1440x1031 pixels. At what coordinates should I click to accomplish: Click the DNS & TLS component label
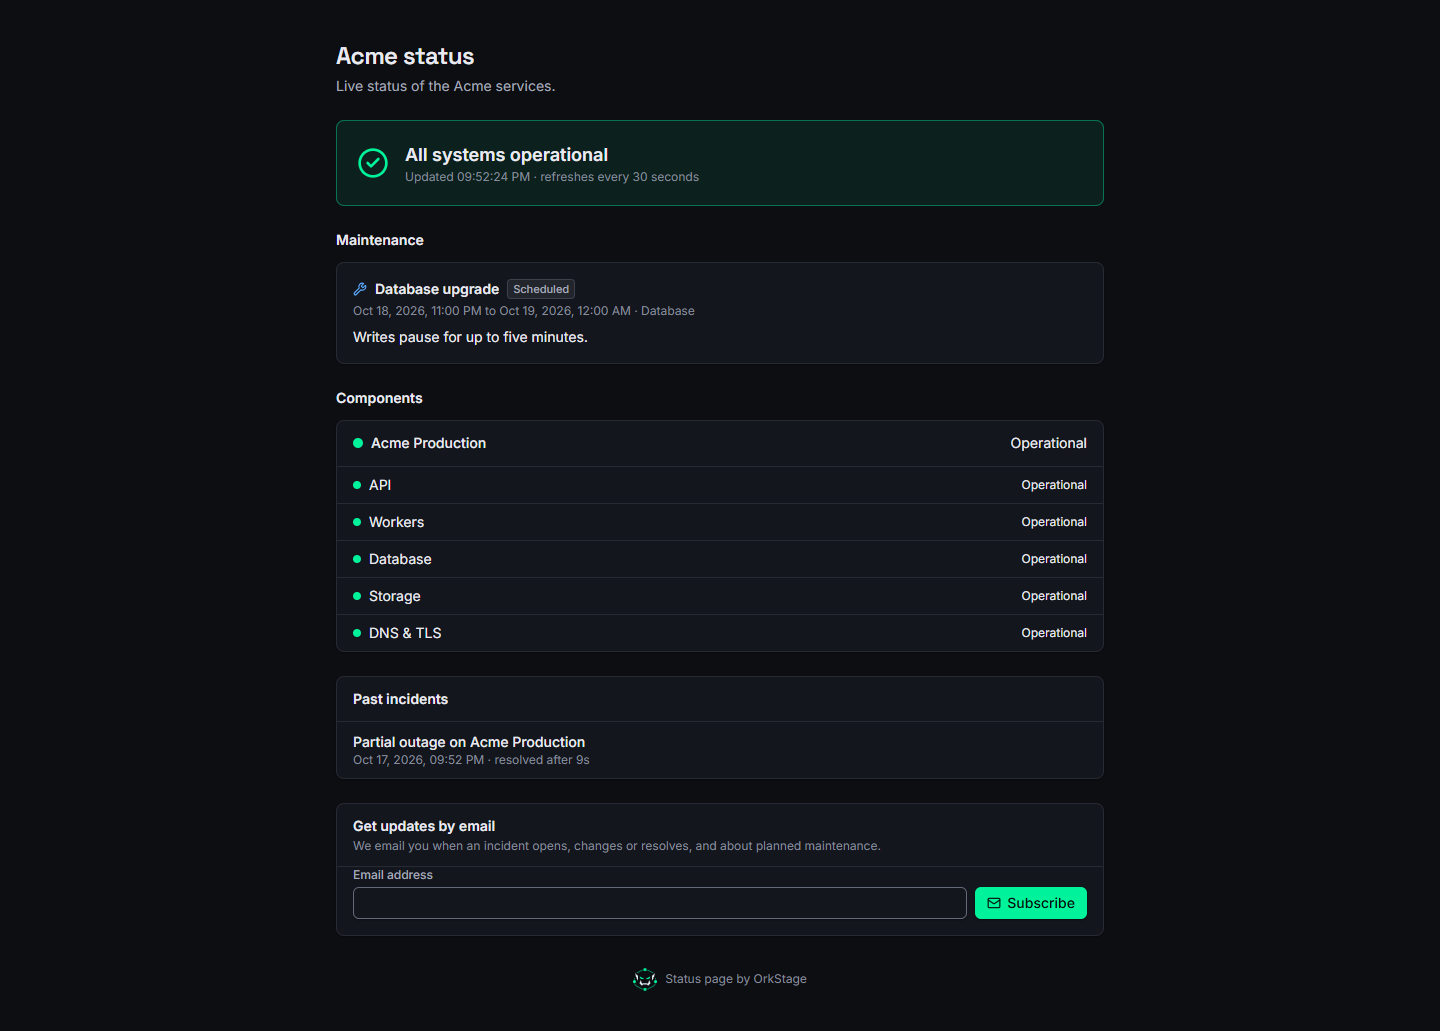pyautogui.click(x=405, y=633)
